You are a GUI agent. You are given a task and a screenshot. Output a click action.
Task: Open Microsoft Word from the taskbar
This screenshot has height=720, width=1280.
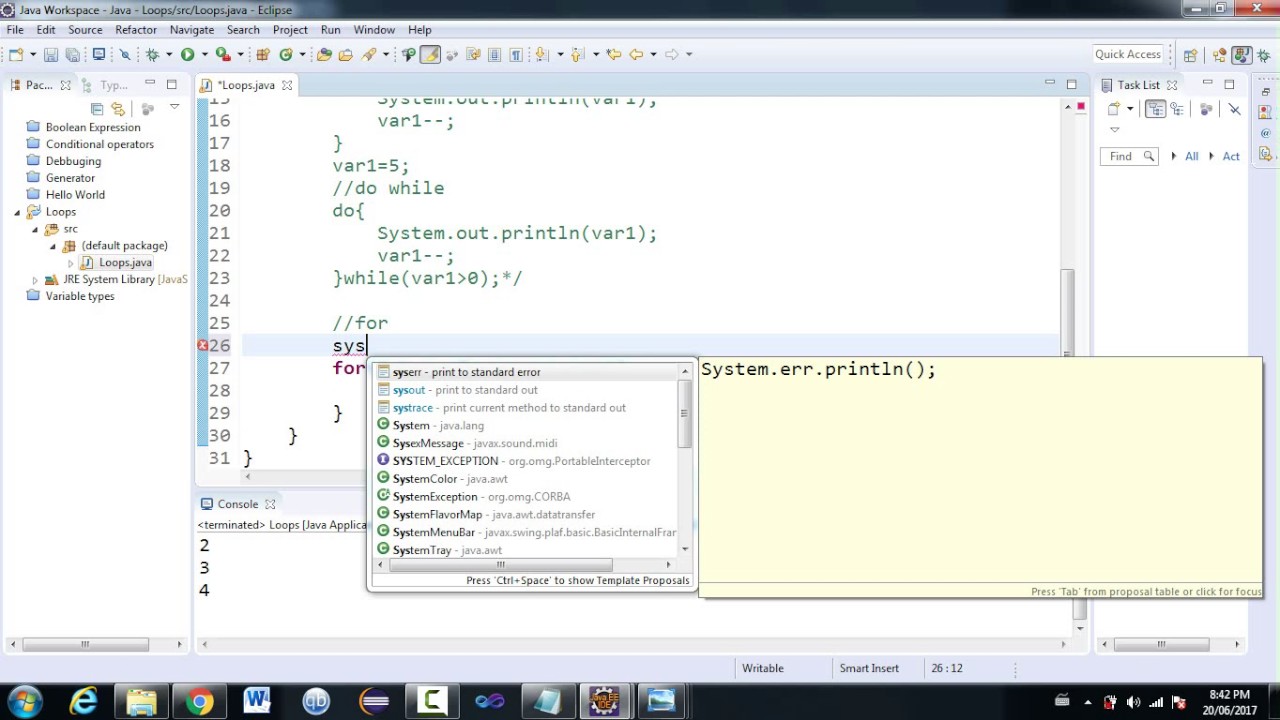point(257,701)
